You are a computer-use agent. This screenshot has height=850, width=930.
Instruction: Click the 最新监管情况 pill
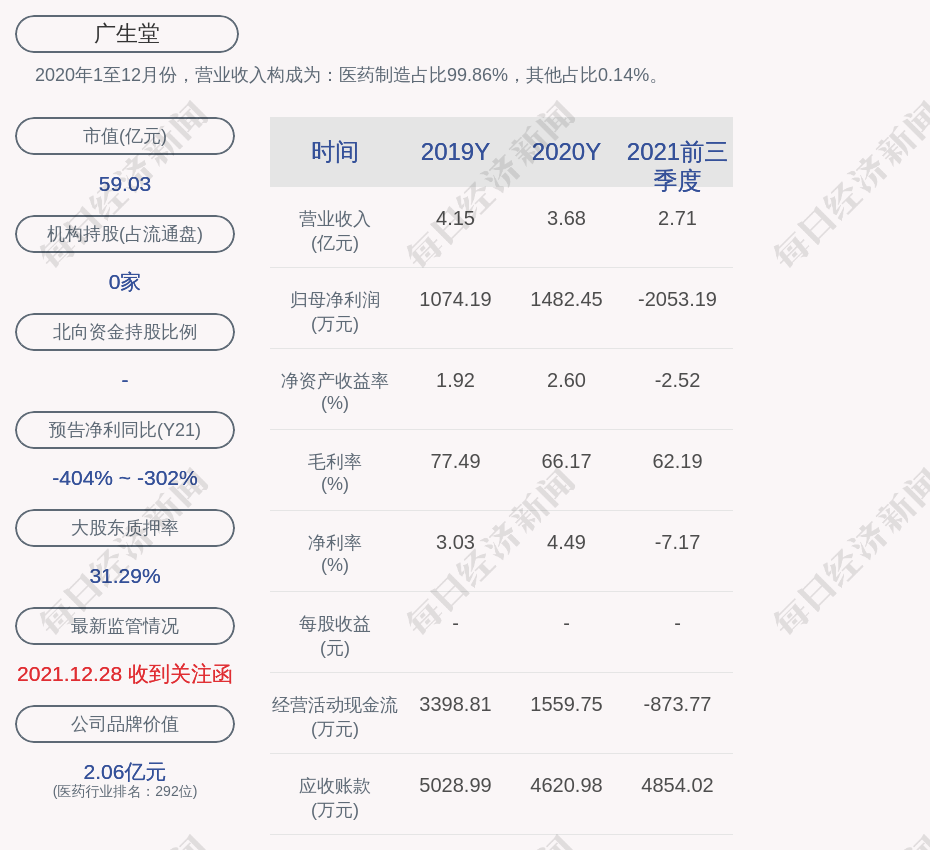tap(125, 626)
